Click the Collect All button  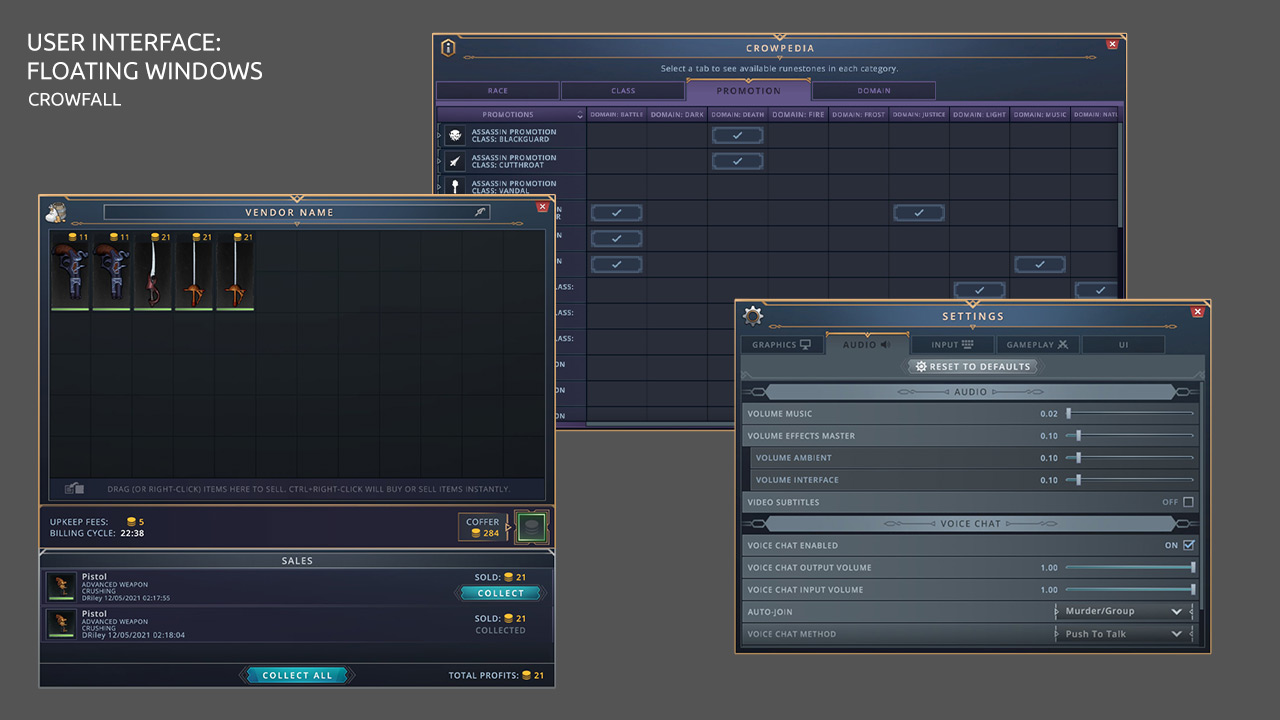(296, 676)
